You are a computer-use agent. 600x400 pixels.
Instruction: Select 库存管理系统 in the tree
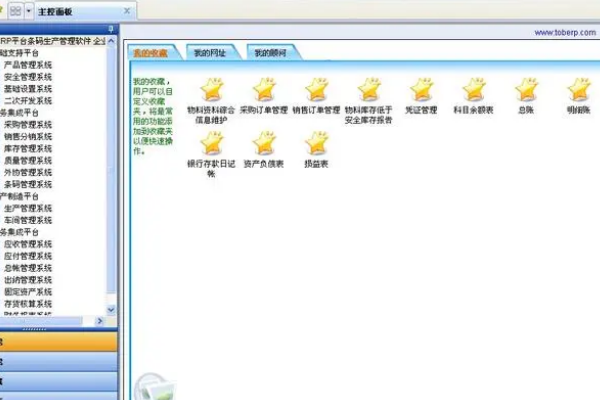[x=28, y=148]
